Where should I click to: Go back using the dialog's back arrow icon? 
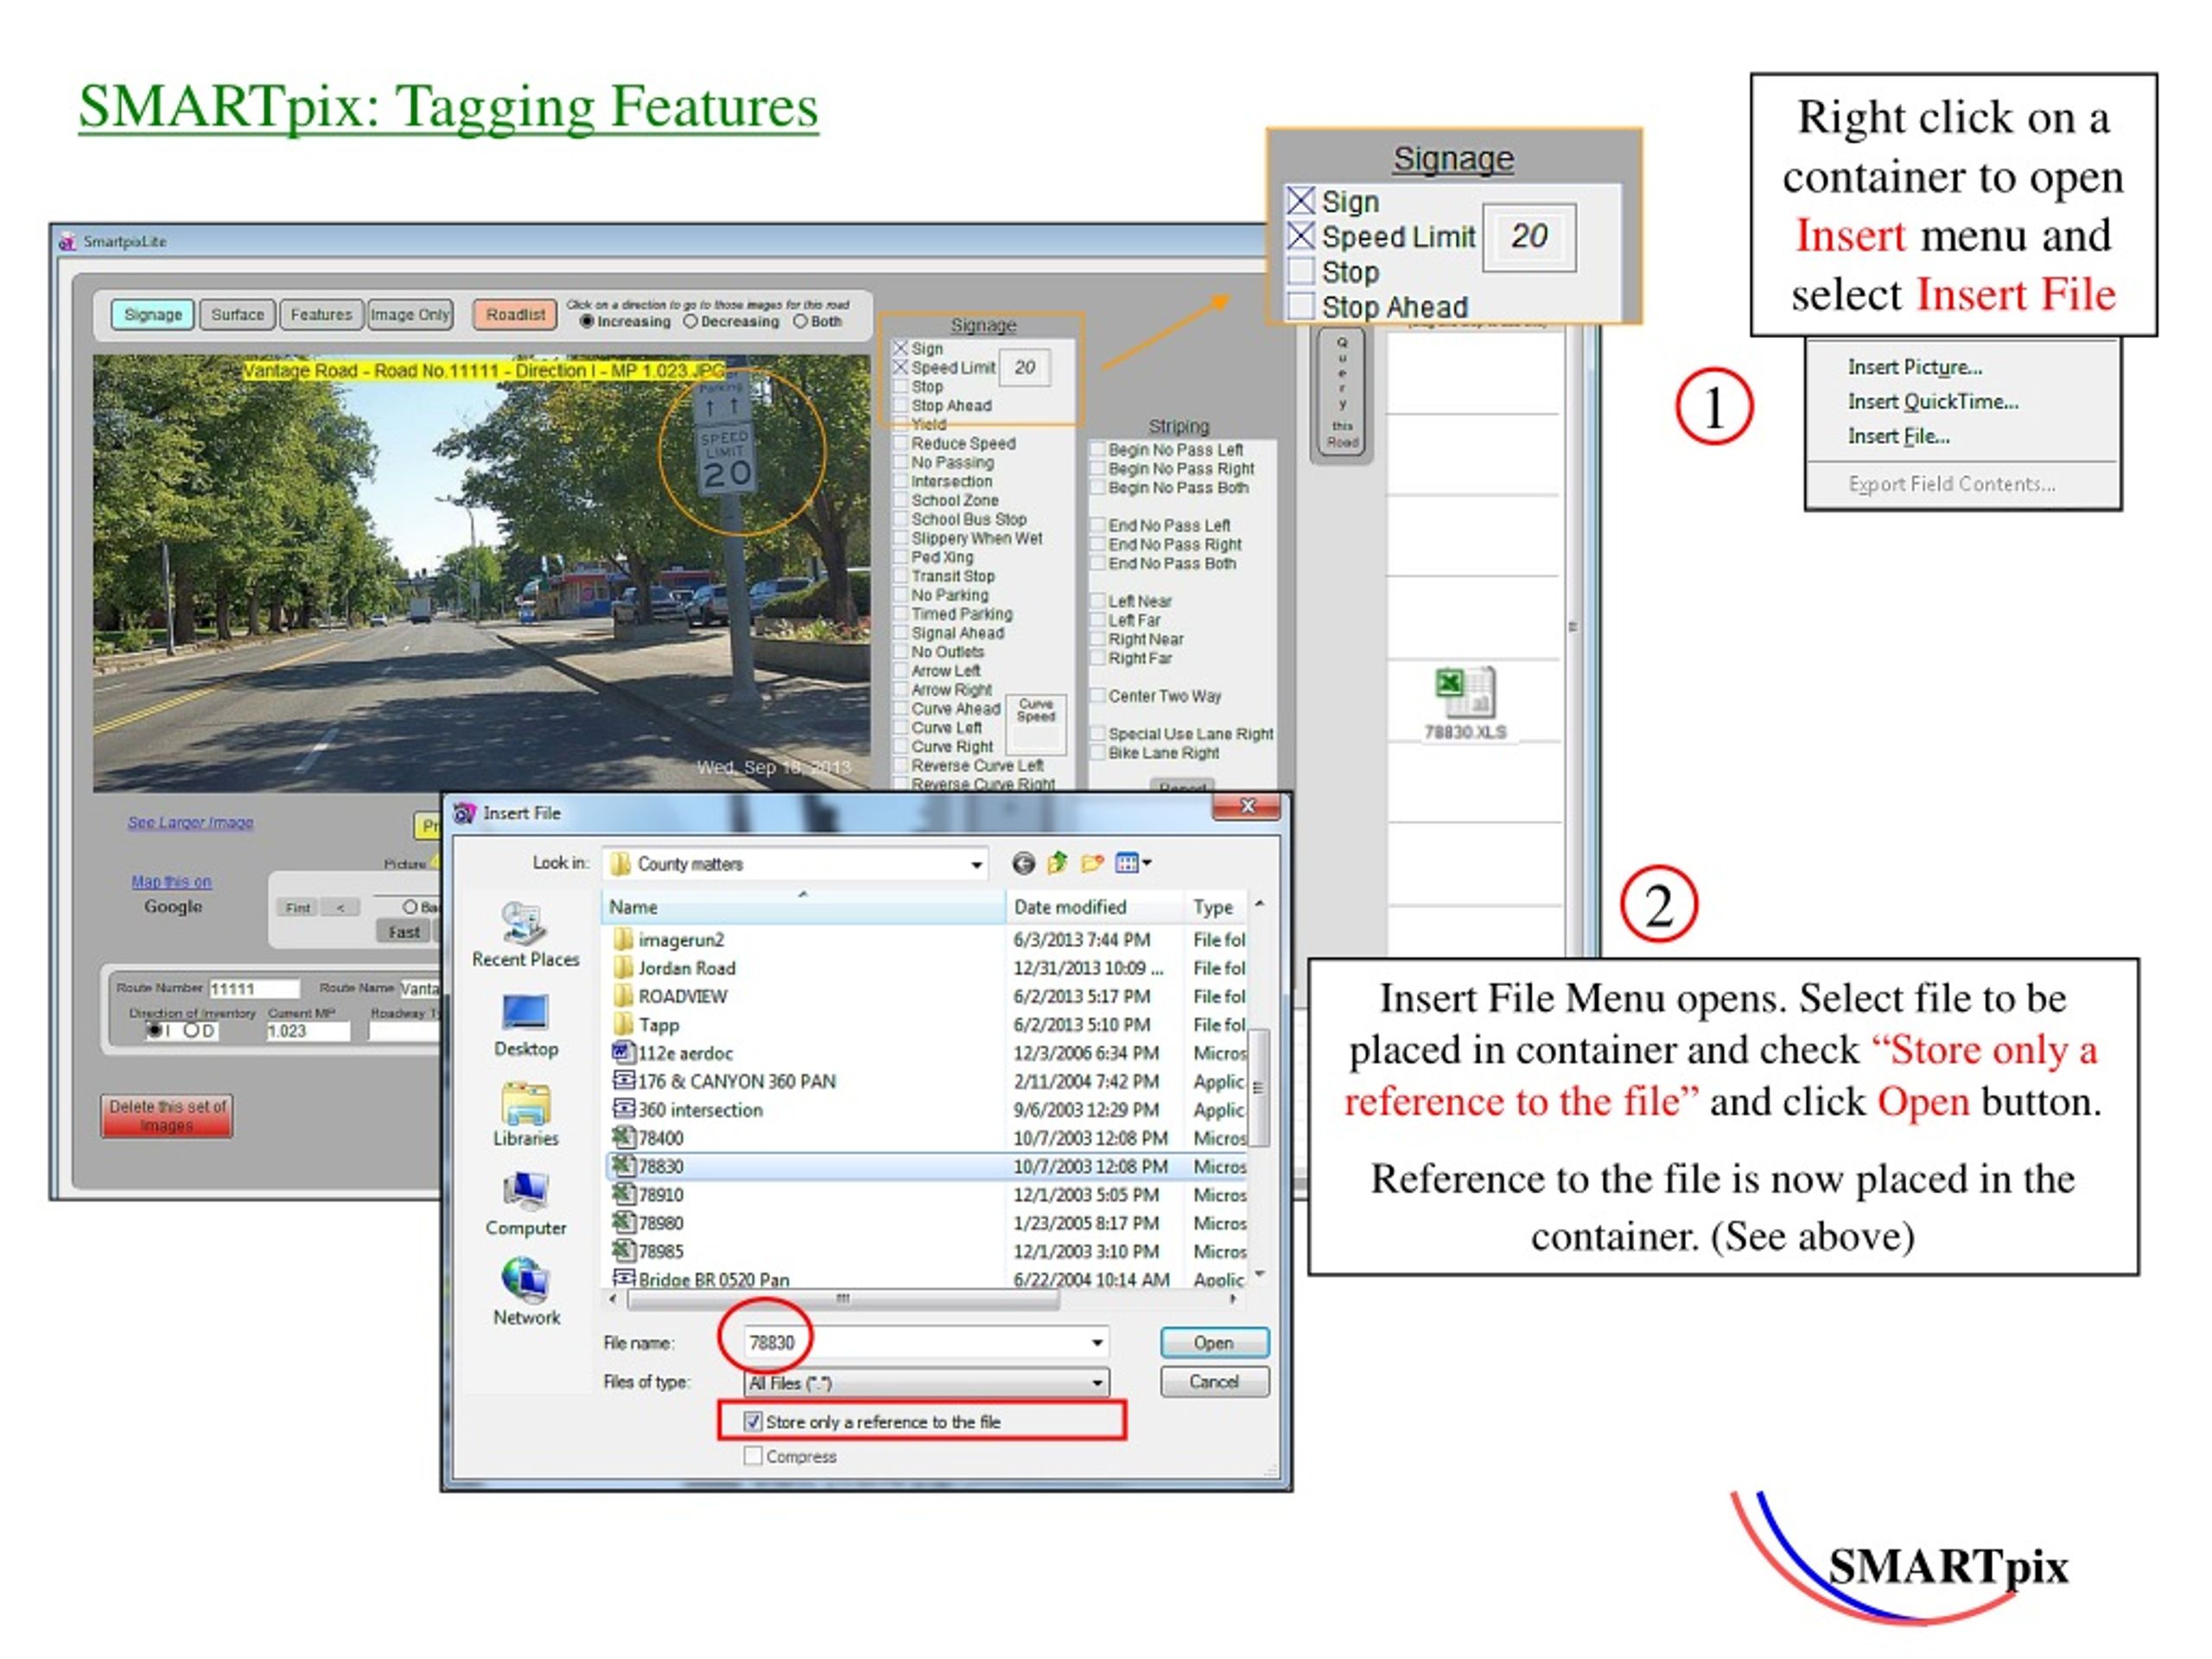coord(1022,863)
